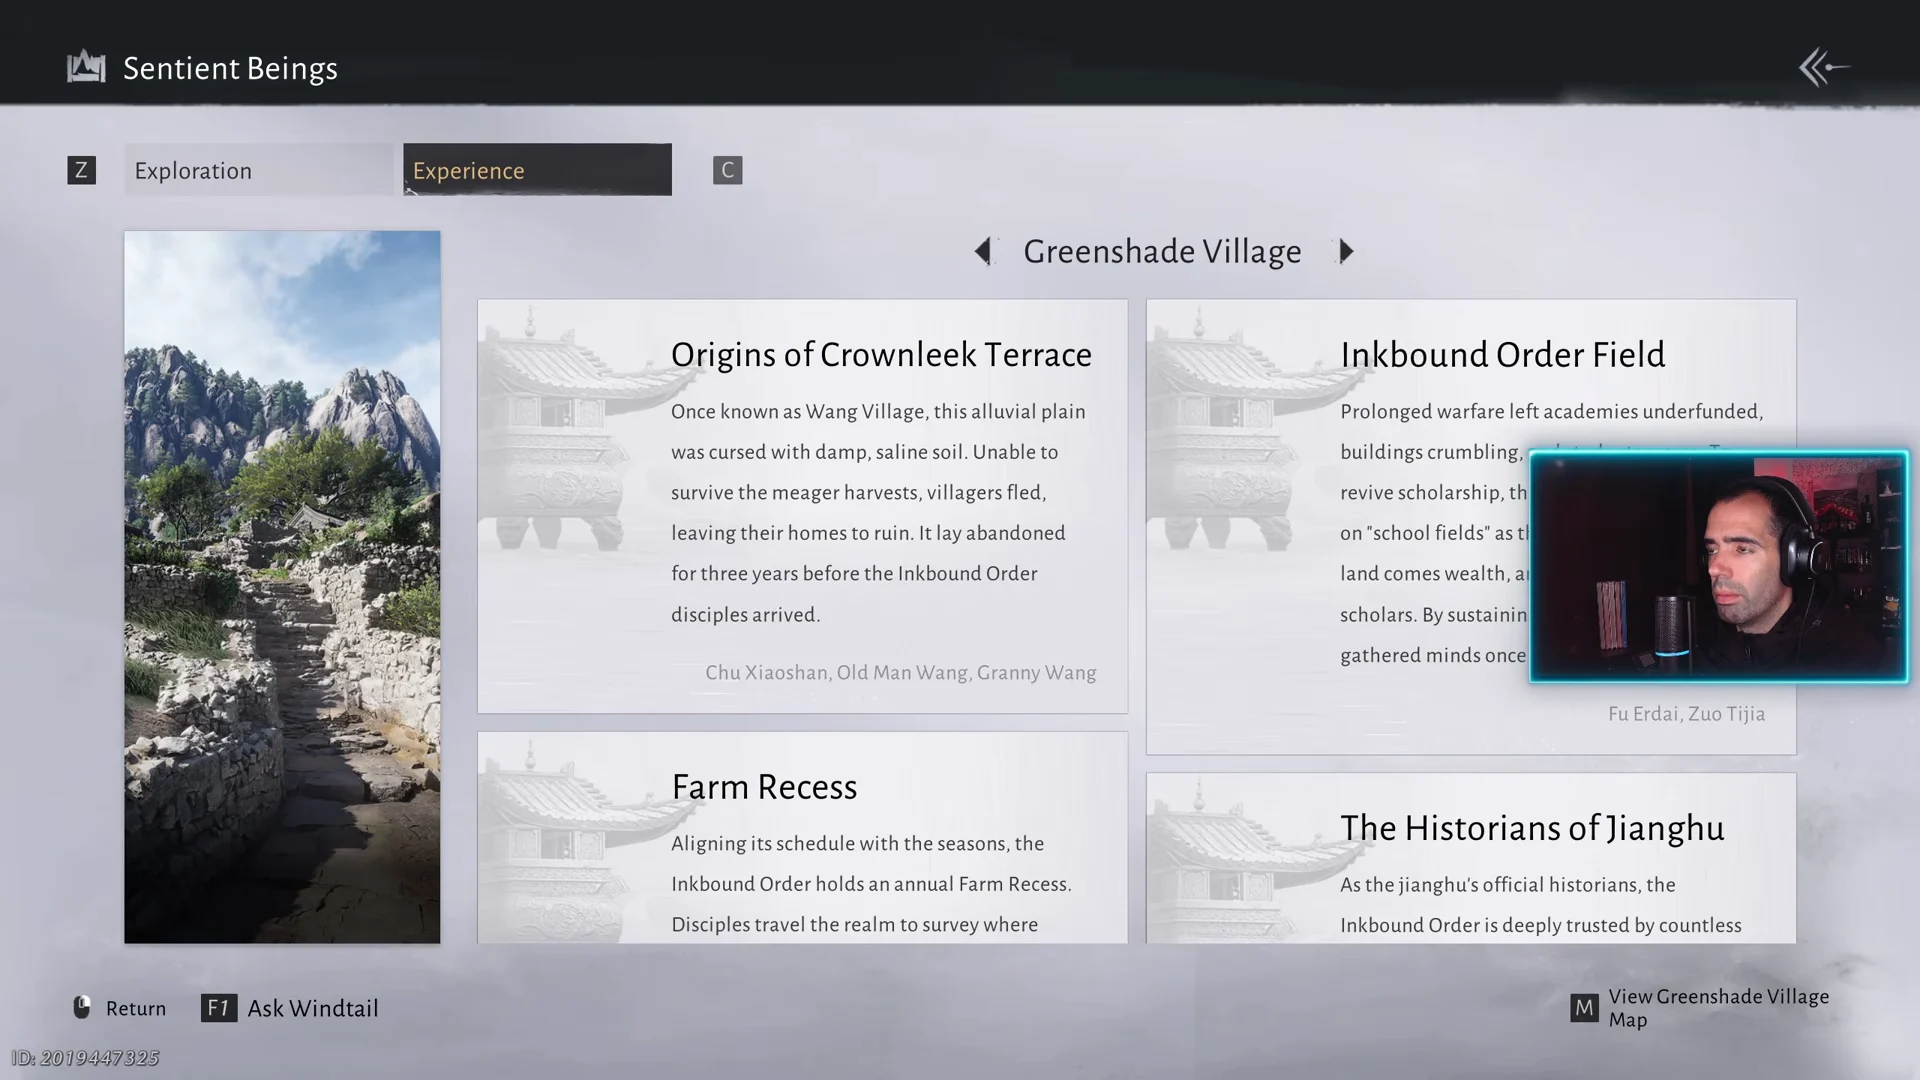This screenshot has height=1080, width=1920.
Task: Open View Greenshade Village Map
Action: (x=1718, y=1008)
